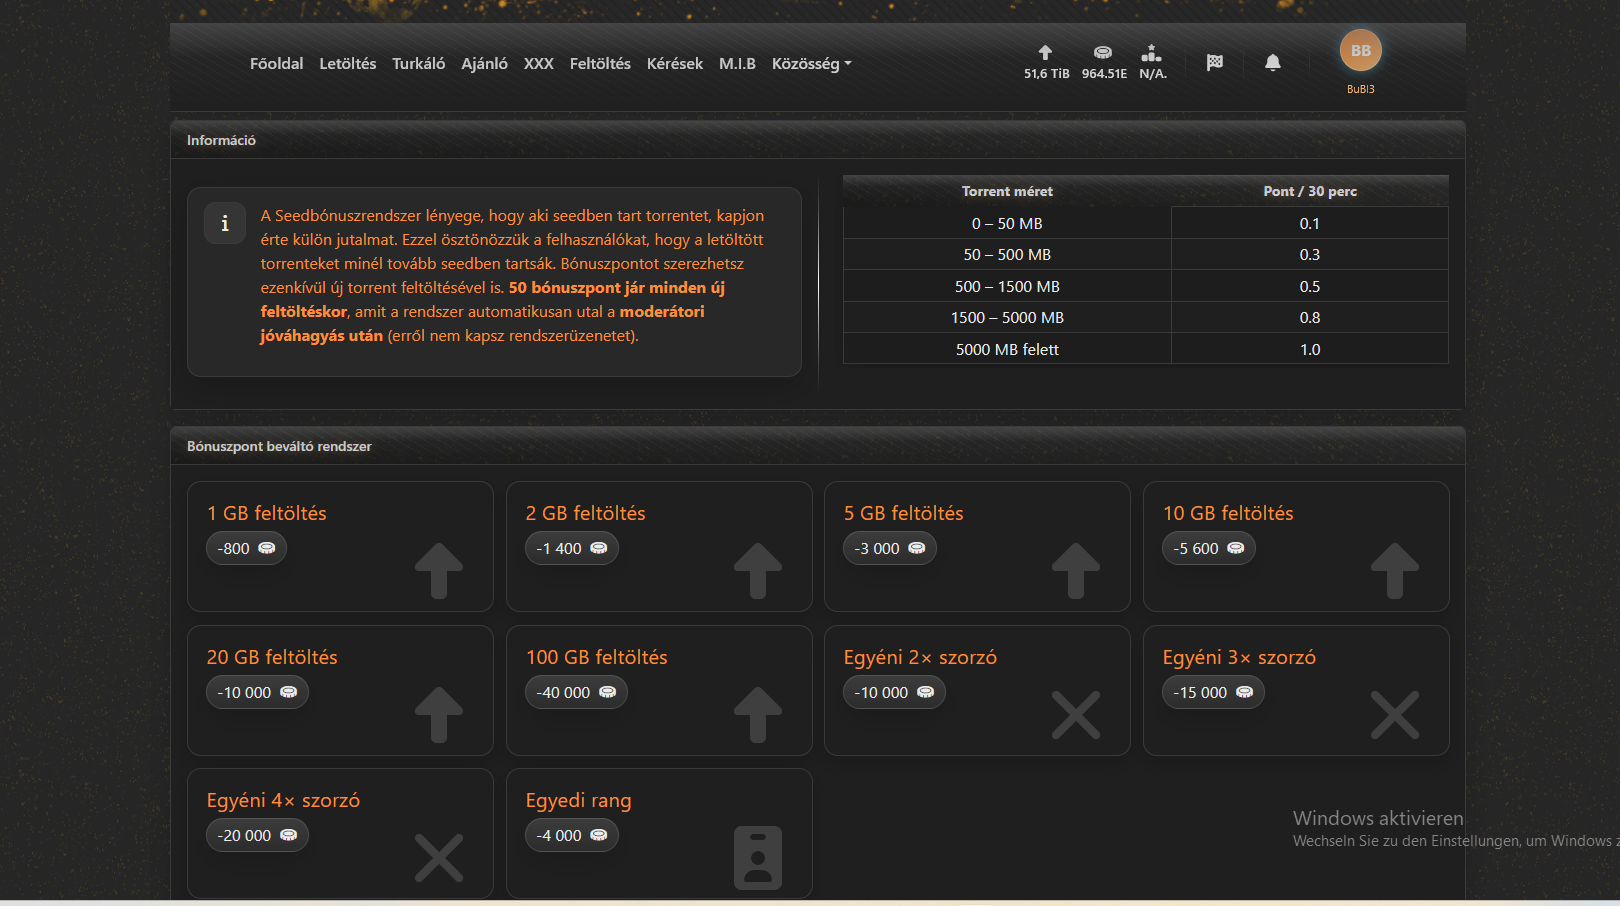Viewport: 1620px width, 906px height.
Task: Open the notifications bell icon
Action: coord(1272,63)
